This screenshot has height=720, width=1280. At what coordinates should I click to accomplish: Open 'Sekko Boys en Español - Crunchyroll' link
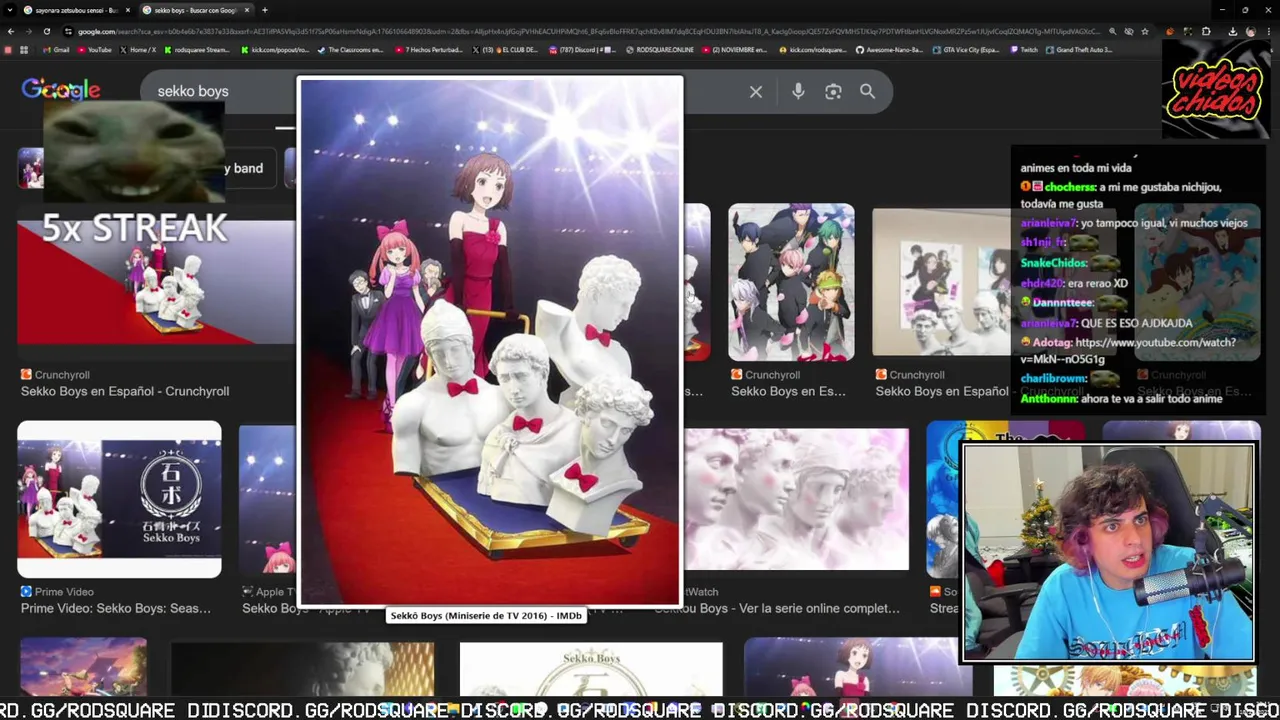125,391
